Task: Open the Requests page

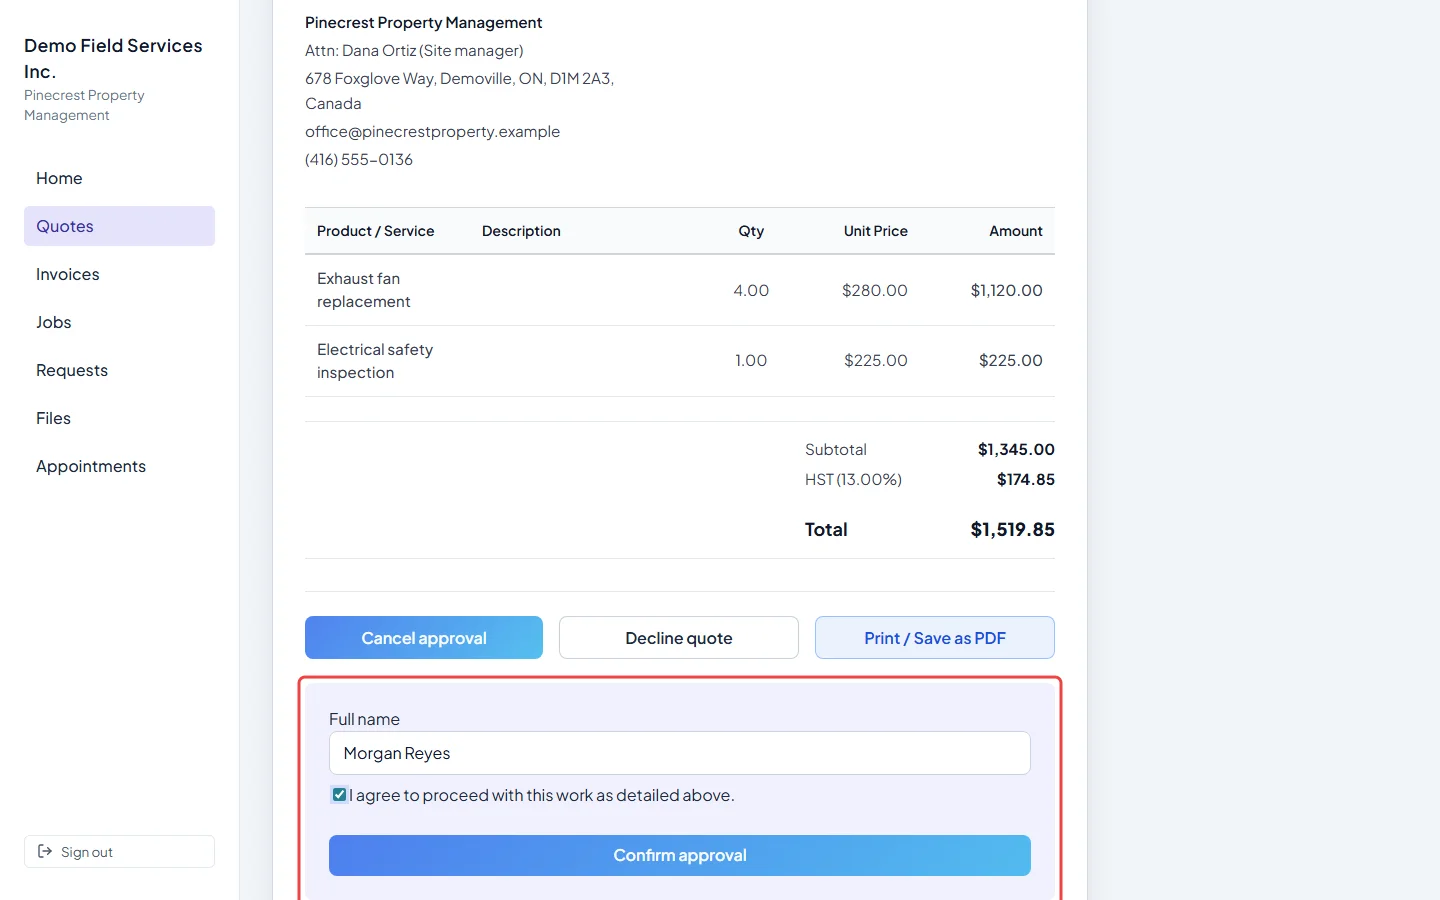Action: click(x=119, y=370)
